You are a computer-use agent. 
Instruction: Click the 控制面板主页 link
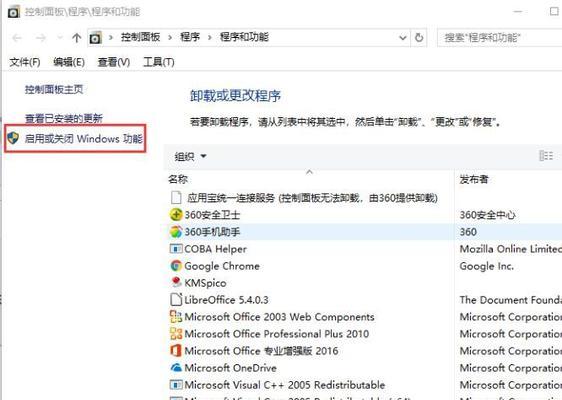pos(54,89)
